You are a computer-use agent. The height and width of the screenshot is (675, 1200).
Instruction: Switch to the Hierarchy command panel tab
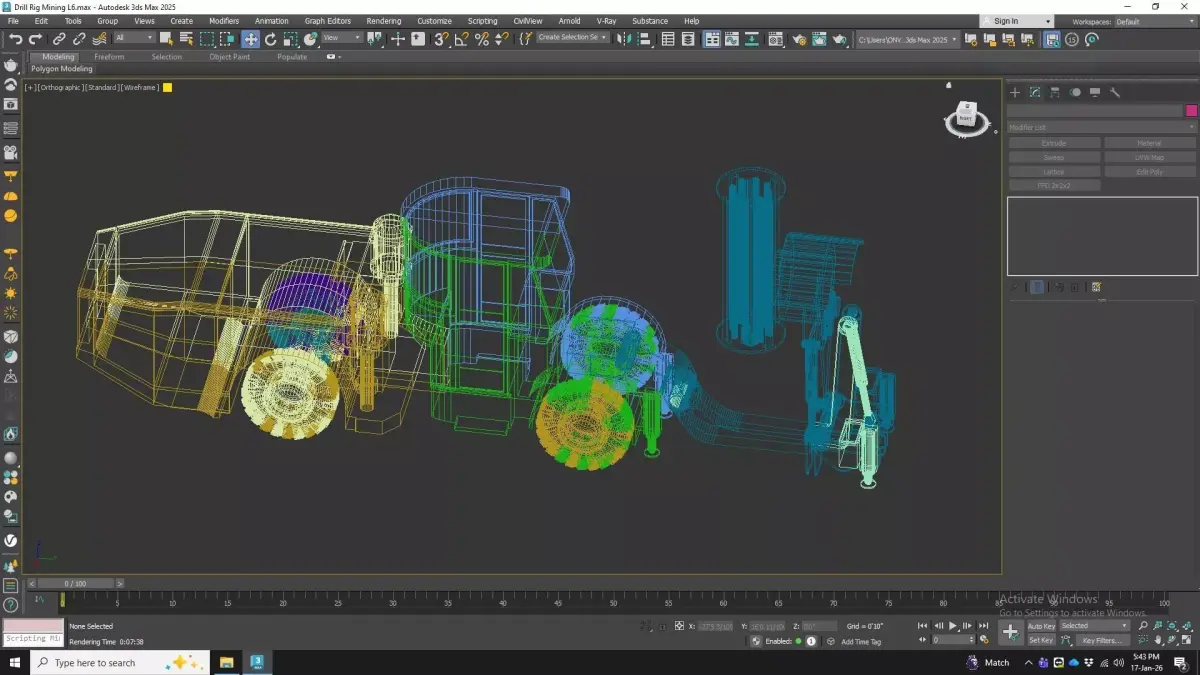(1055, 92)
